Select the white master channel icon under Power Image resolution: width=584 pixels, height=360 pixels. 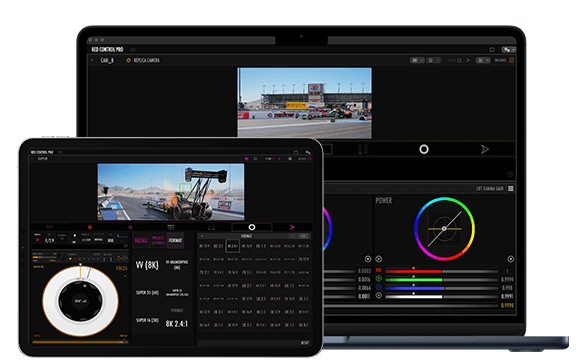[x=379, y=296]
